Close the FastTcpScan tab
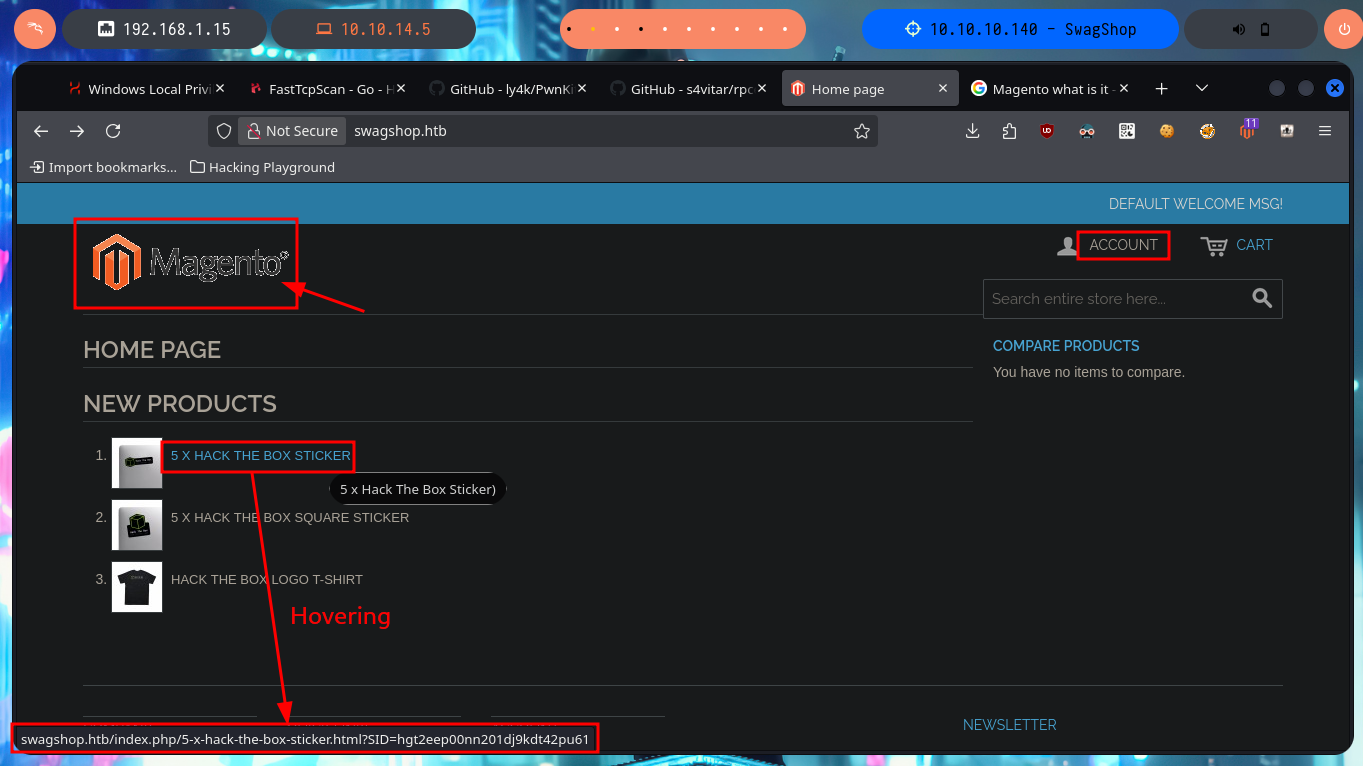Image resolution: width=1363 pixels, height=766 pixels. [x=401, y=89]
